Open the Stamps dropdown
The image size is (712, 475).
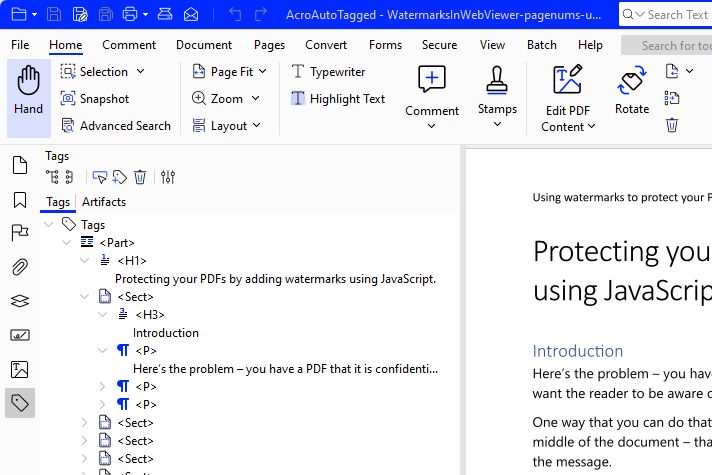pyautogui.click(x=497, y=124)
